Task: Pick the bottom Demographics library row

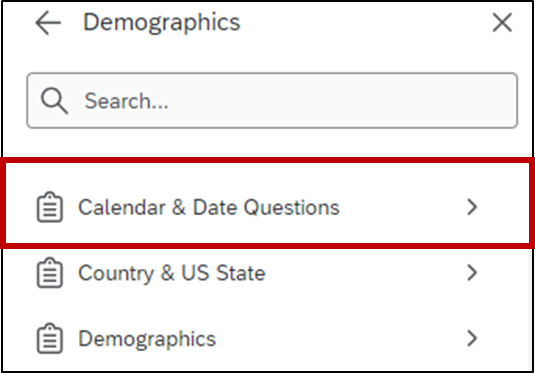Action: (267, 338)
